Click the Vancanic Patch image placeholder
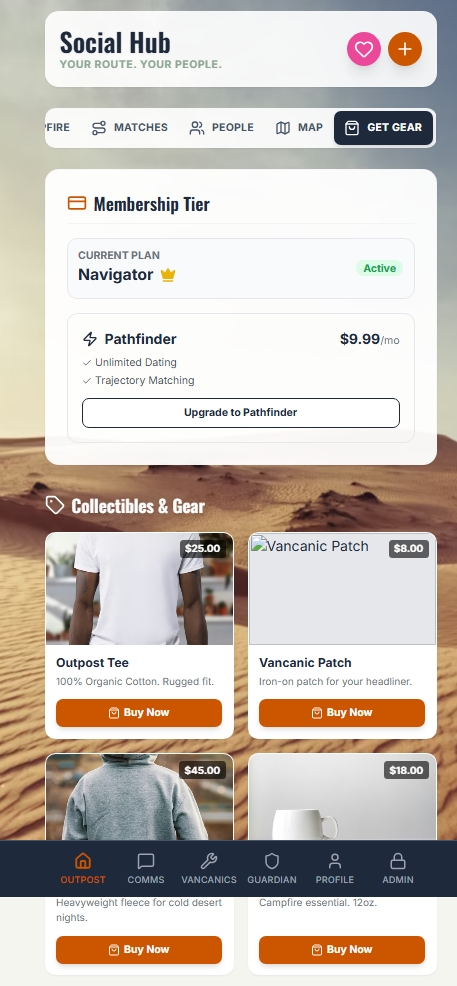457x986 pixels. click(x=343, y=589)
